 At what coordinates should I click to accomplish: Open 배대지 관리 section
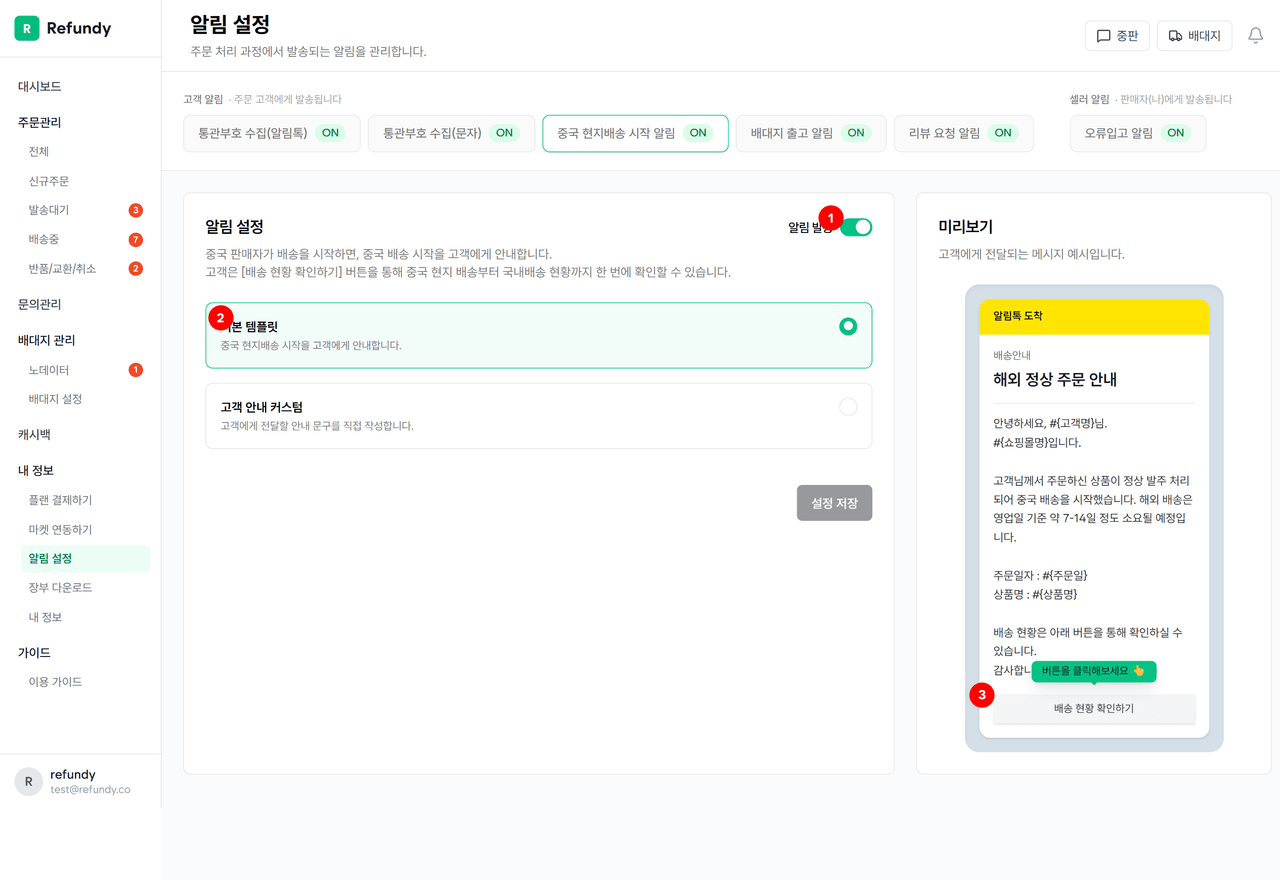pos(46,340)
